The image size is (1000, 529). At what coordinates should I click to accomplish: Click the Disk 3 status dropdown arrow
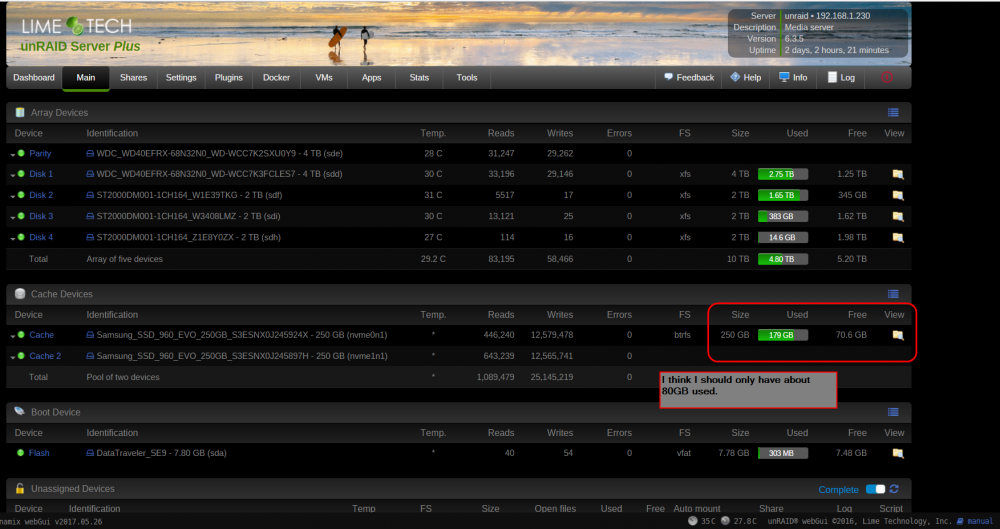(13, 217)
